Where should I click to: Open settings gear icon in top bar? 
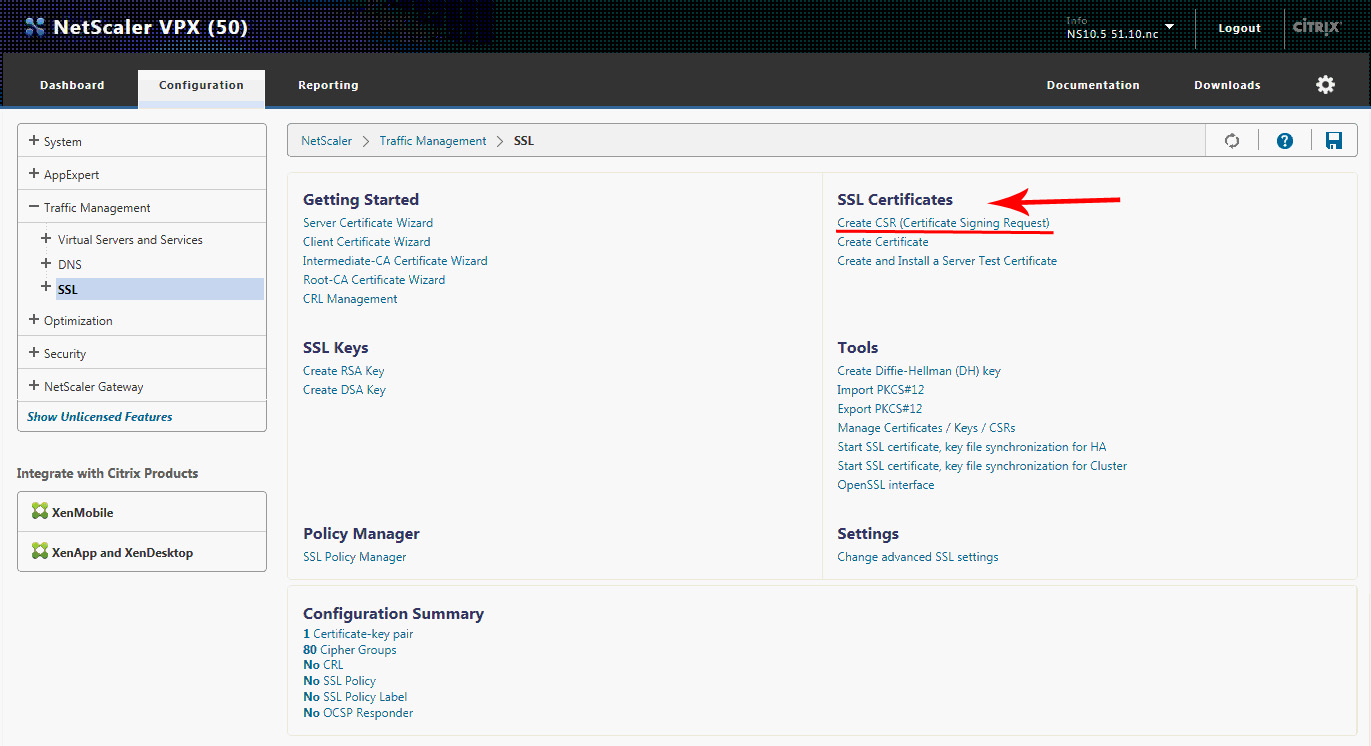pyautogui.click(x=1325, y=85)
